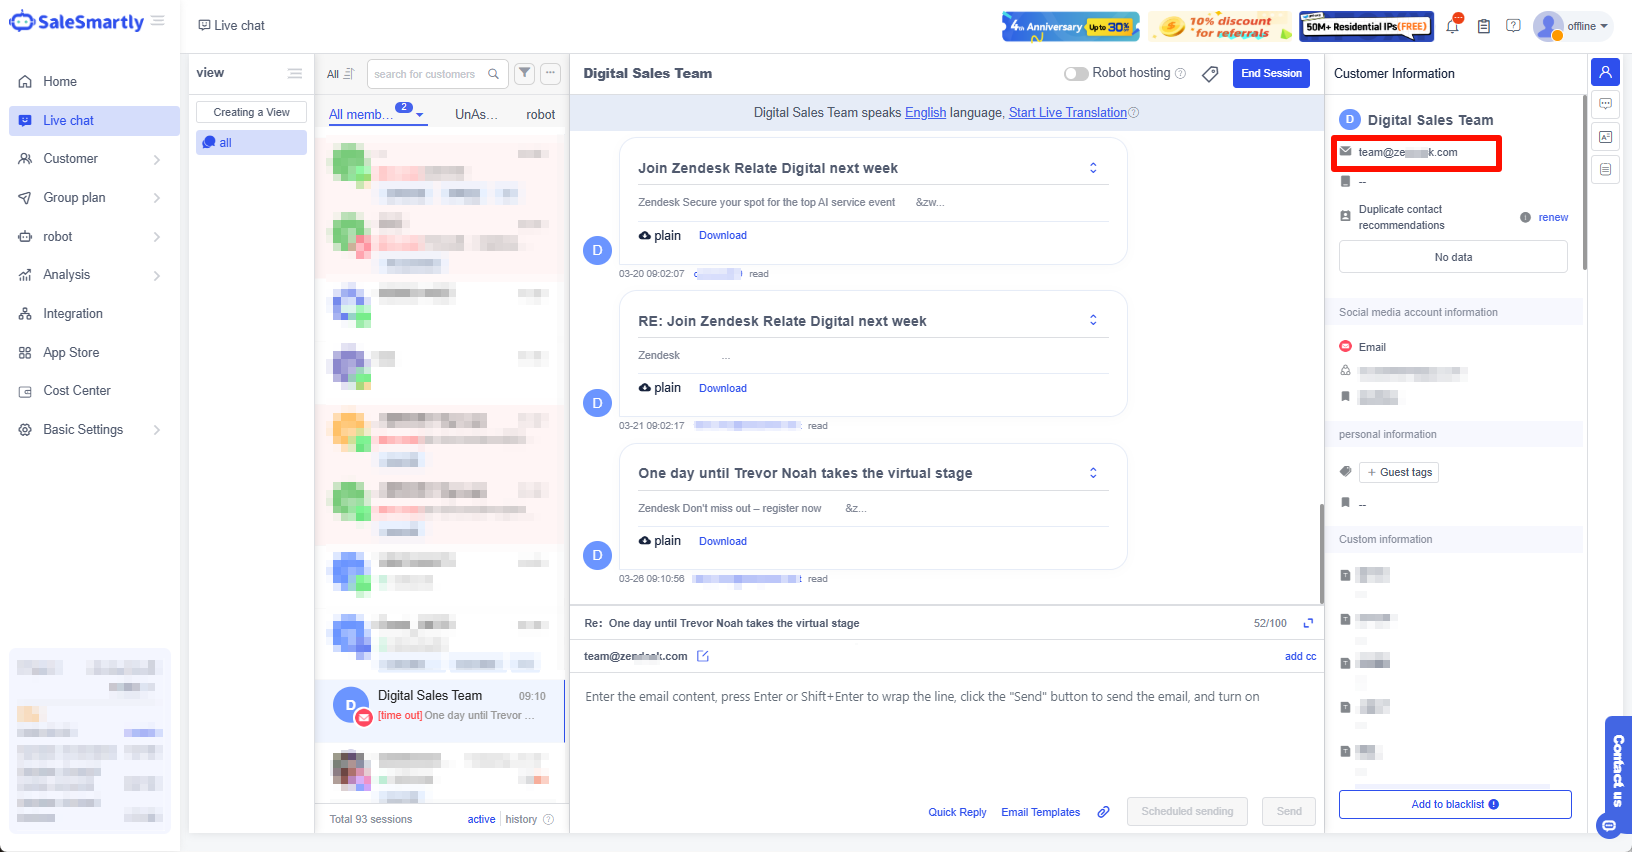Switch to the robot tab
Image resolution: width=1632 pixels, height=852 pixels.
pyautogui.click(x=540, y=115)
